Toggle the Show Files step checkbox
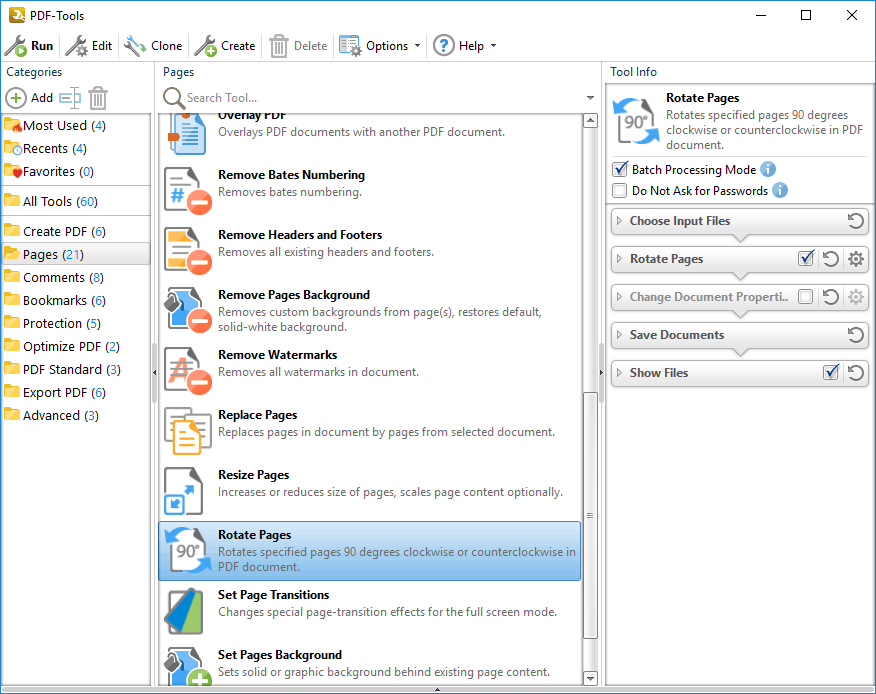Image resolution: width=876 pixels, height=694 pixels. click(x=831, y=372)
